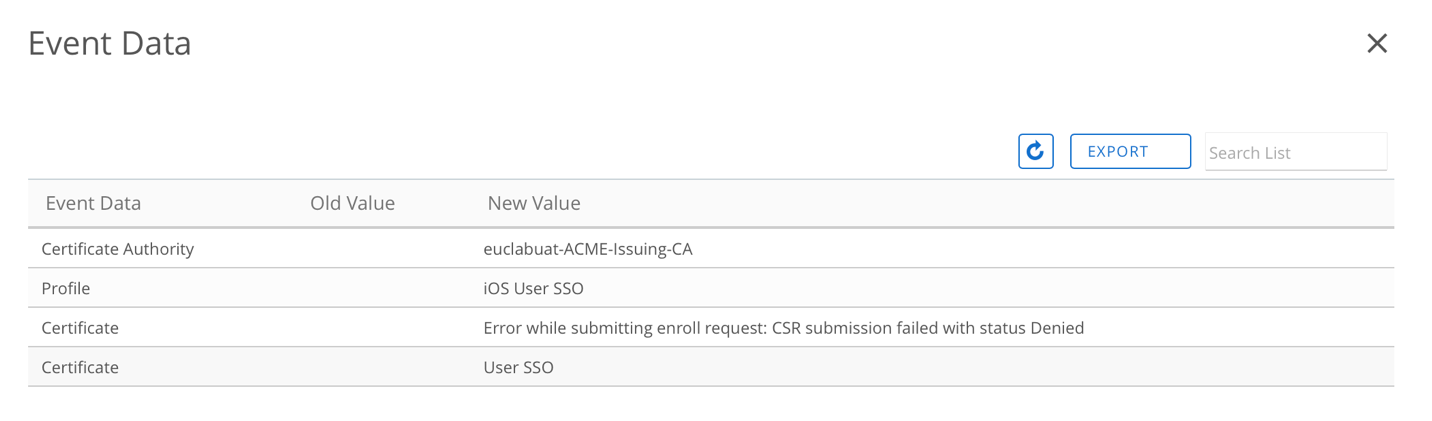Screen dimensions: 1432x421
Task: Select the Certificate Authority row label
Action: coord(117,248)
